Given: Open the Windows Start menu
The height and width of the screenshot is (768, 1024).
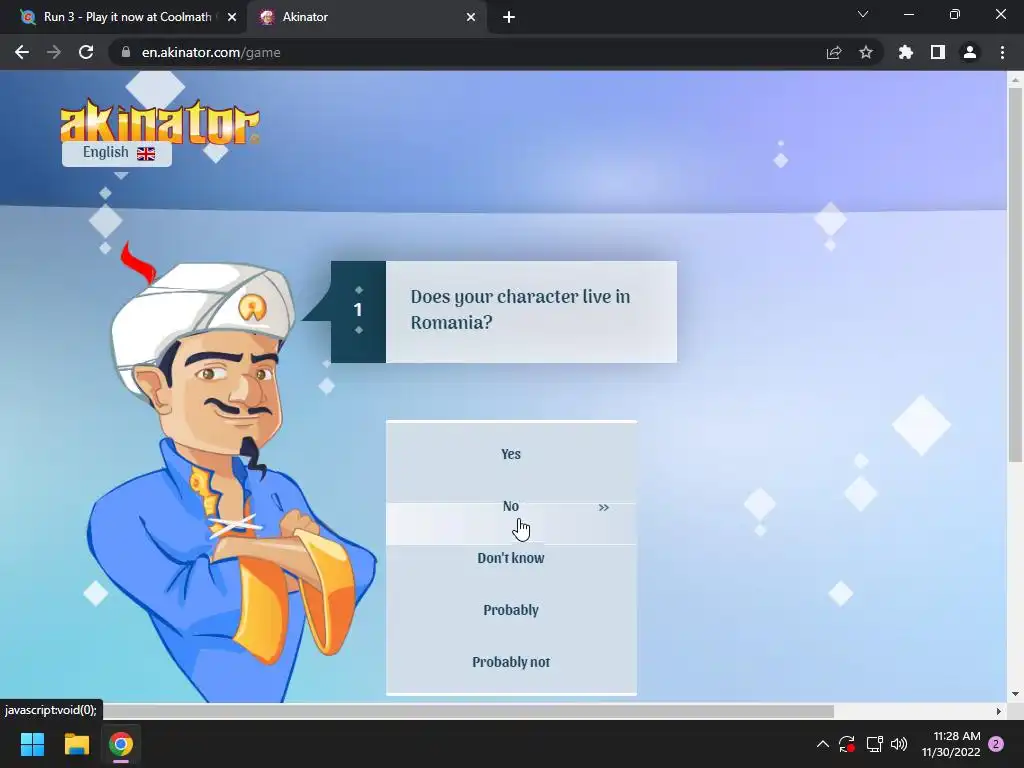Looking at the screenshot, I should click(32, 744).
